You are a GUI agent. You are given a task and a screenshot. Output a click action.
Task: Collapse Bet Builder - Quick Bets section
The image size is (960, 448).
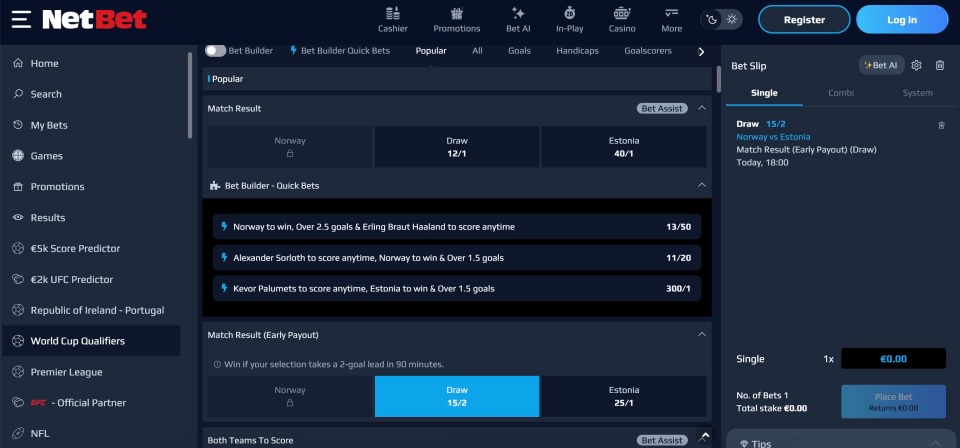pos(702,185)
